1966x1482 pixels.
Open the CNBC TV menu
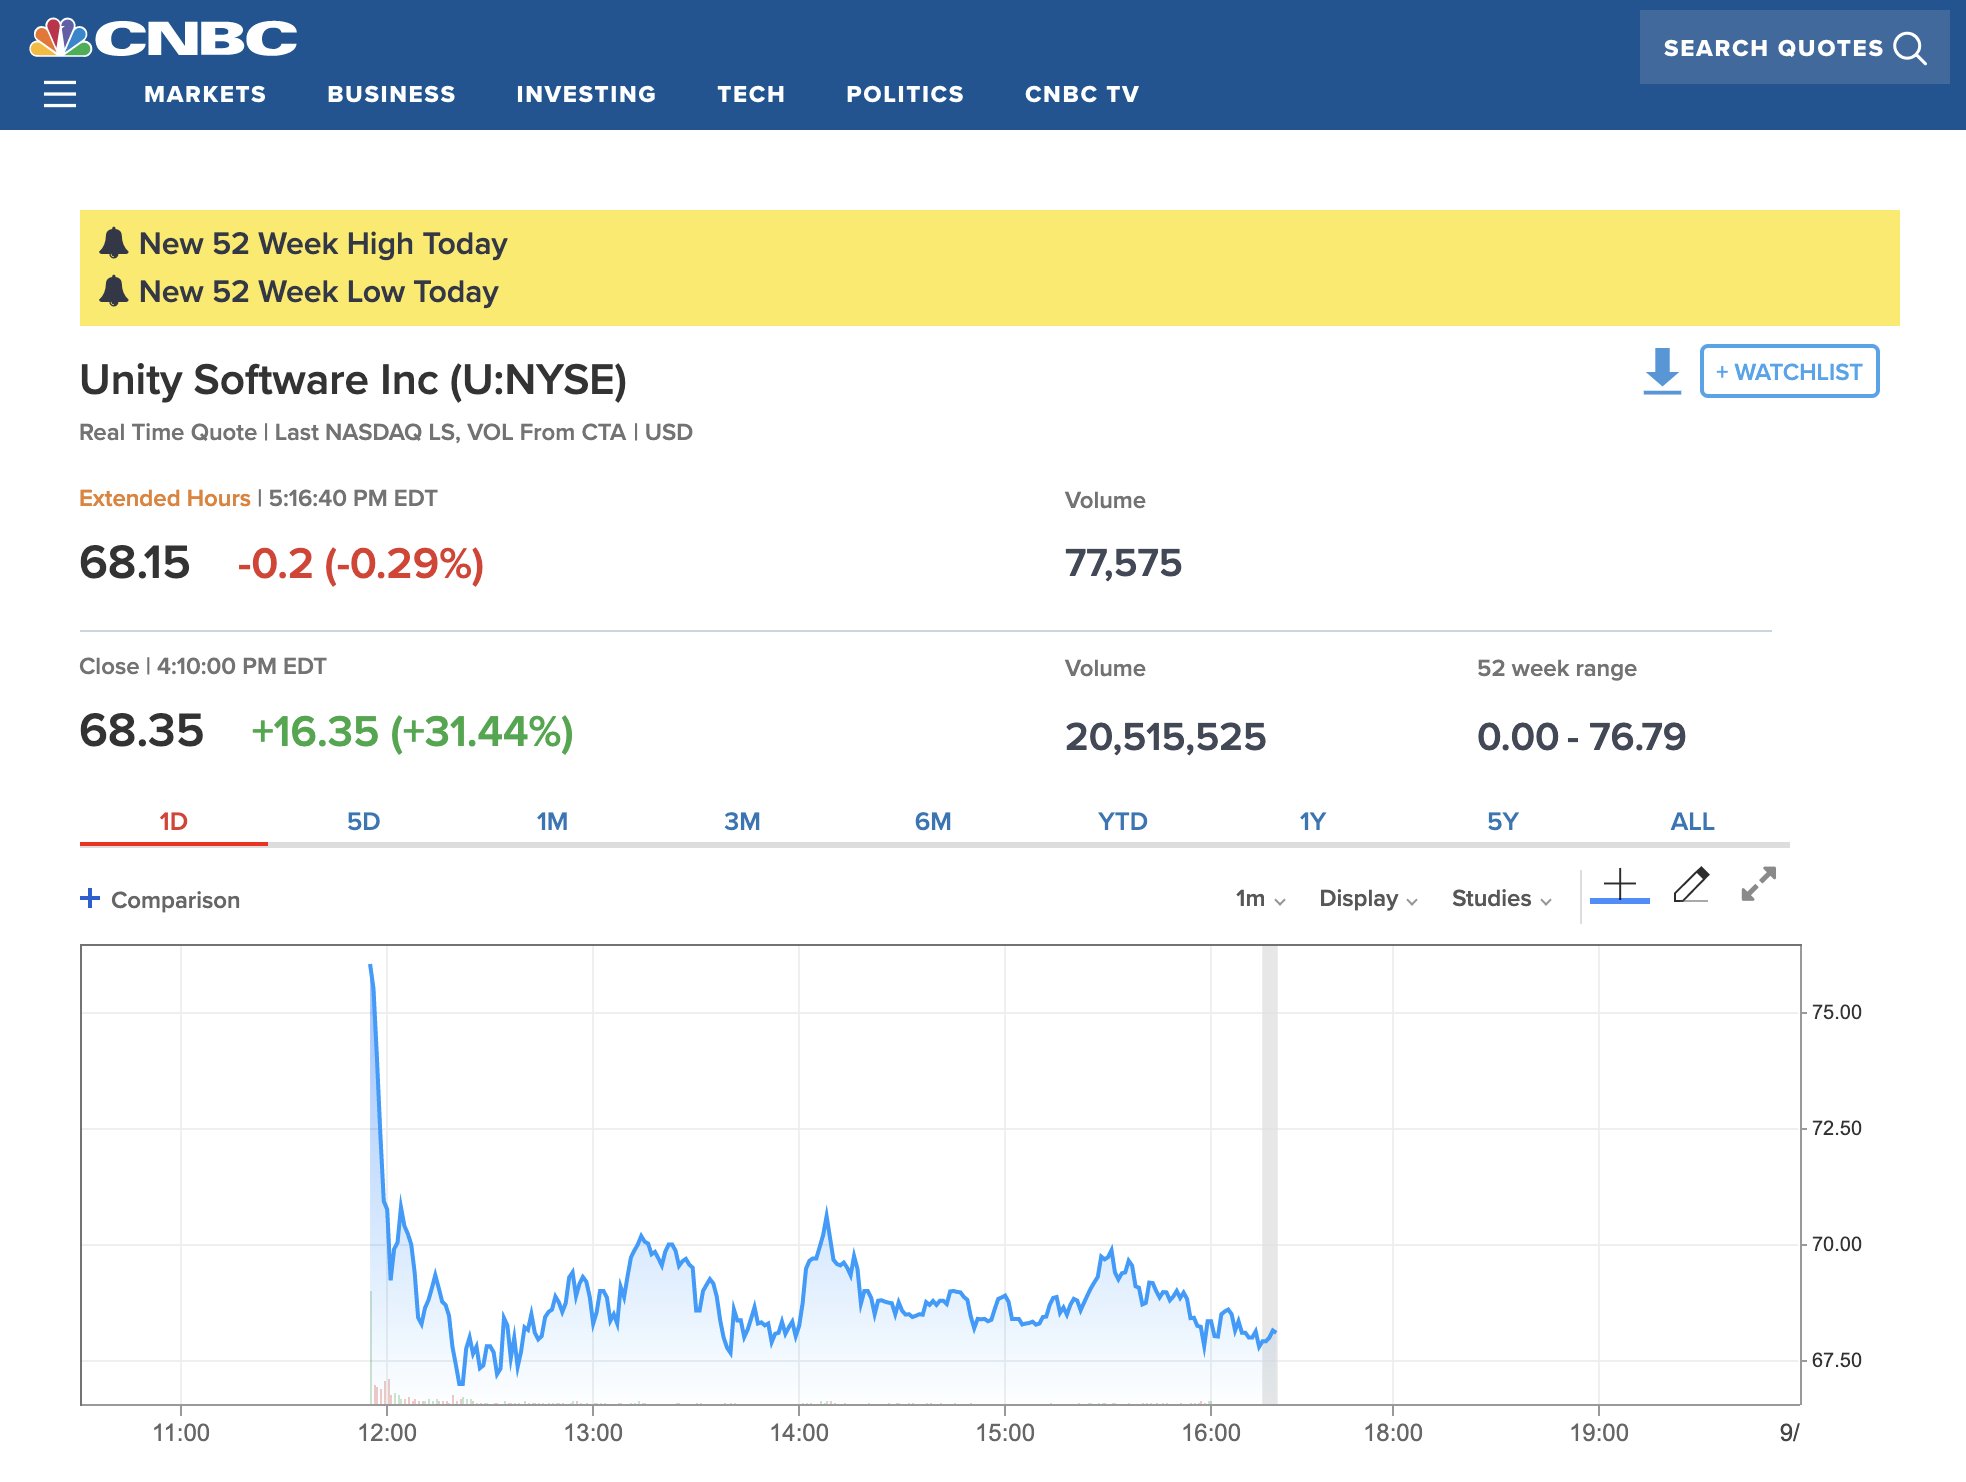click(1082, 94)
